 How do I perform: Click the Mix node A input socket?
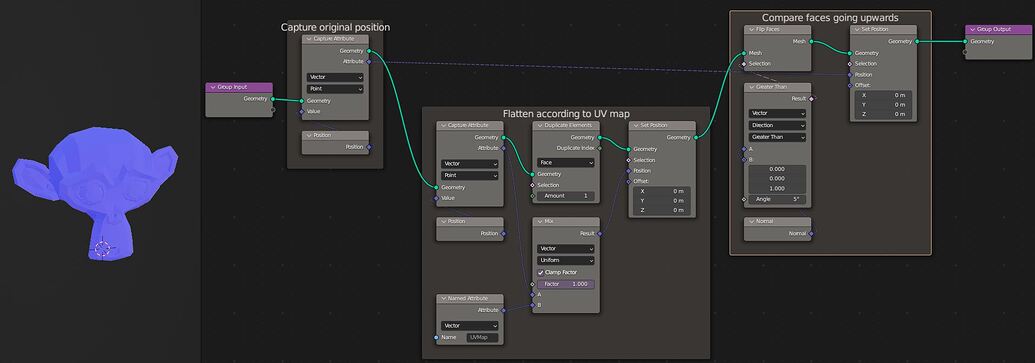[532, 294]
